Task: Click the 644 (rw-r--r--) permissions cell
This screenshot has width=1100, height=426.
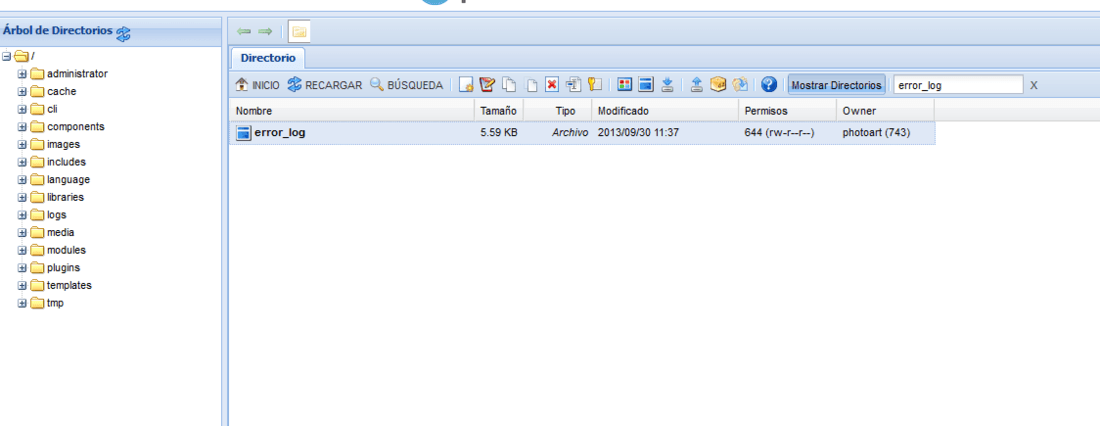Action: point(779,133)
